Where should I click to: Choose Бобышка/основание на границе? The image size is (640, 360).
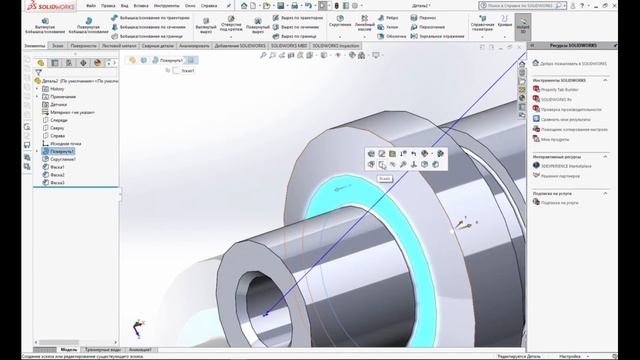147,36
